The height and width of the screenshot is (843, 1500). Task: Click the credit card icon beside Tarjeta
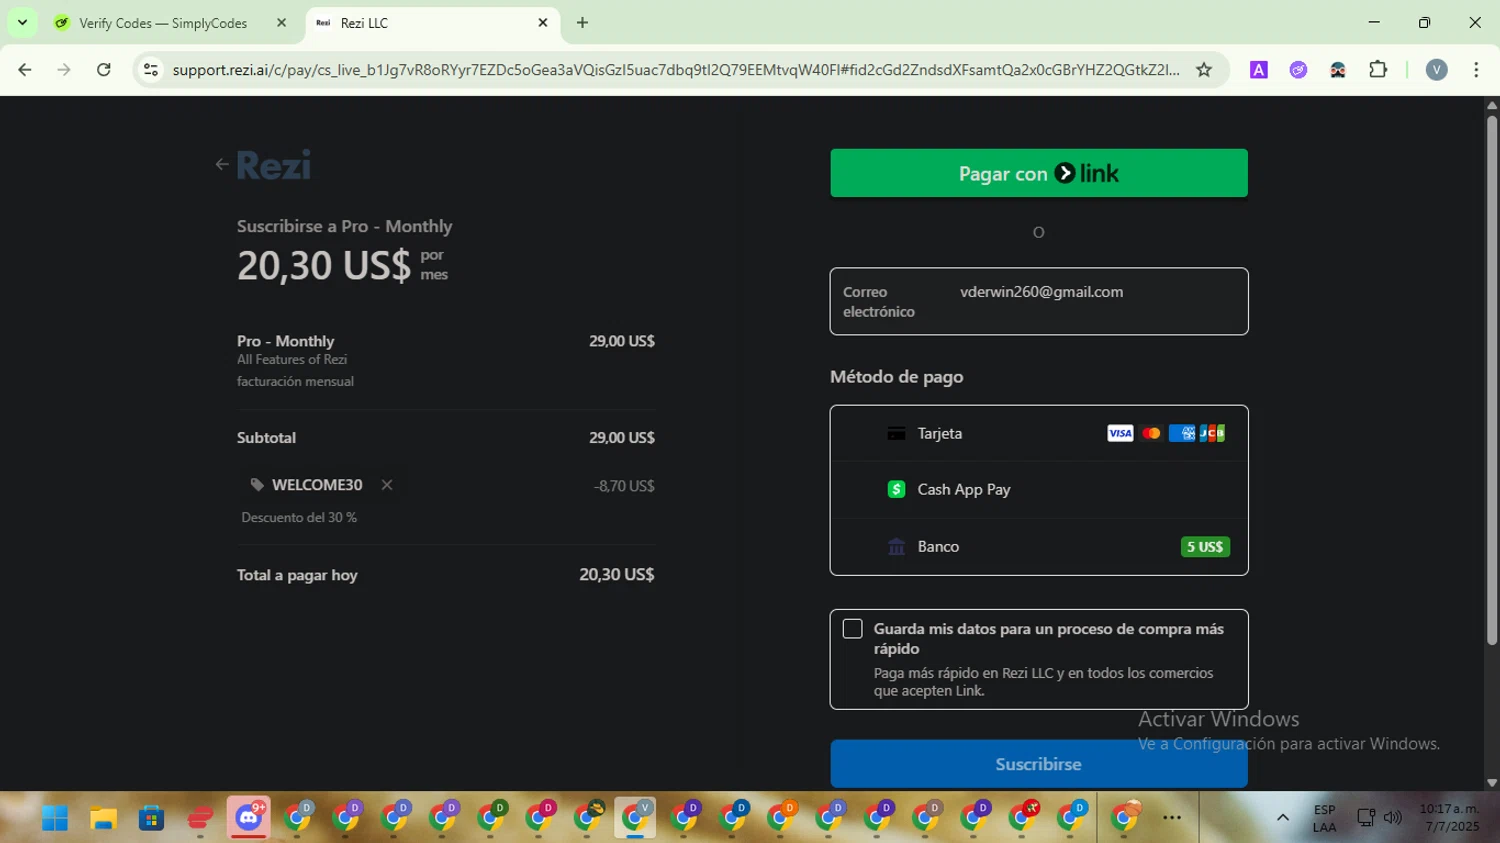coord(896,433)
